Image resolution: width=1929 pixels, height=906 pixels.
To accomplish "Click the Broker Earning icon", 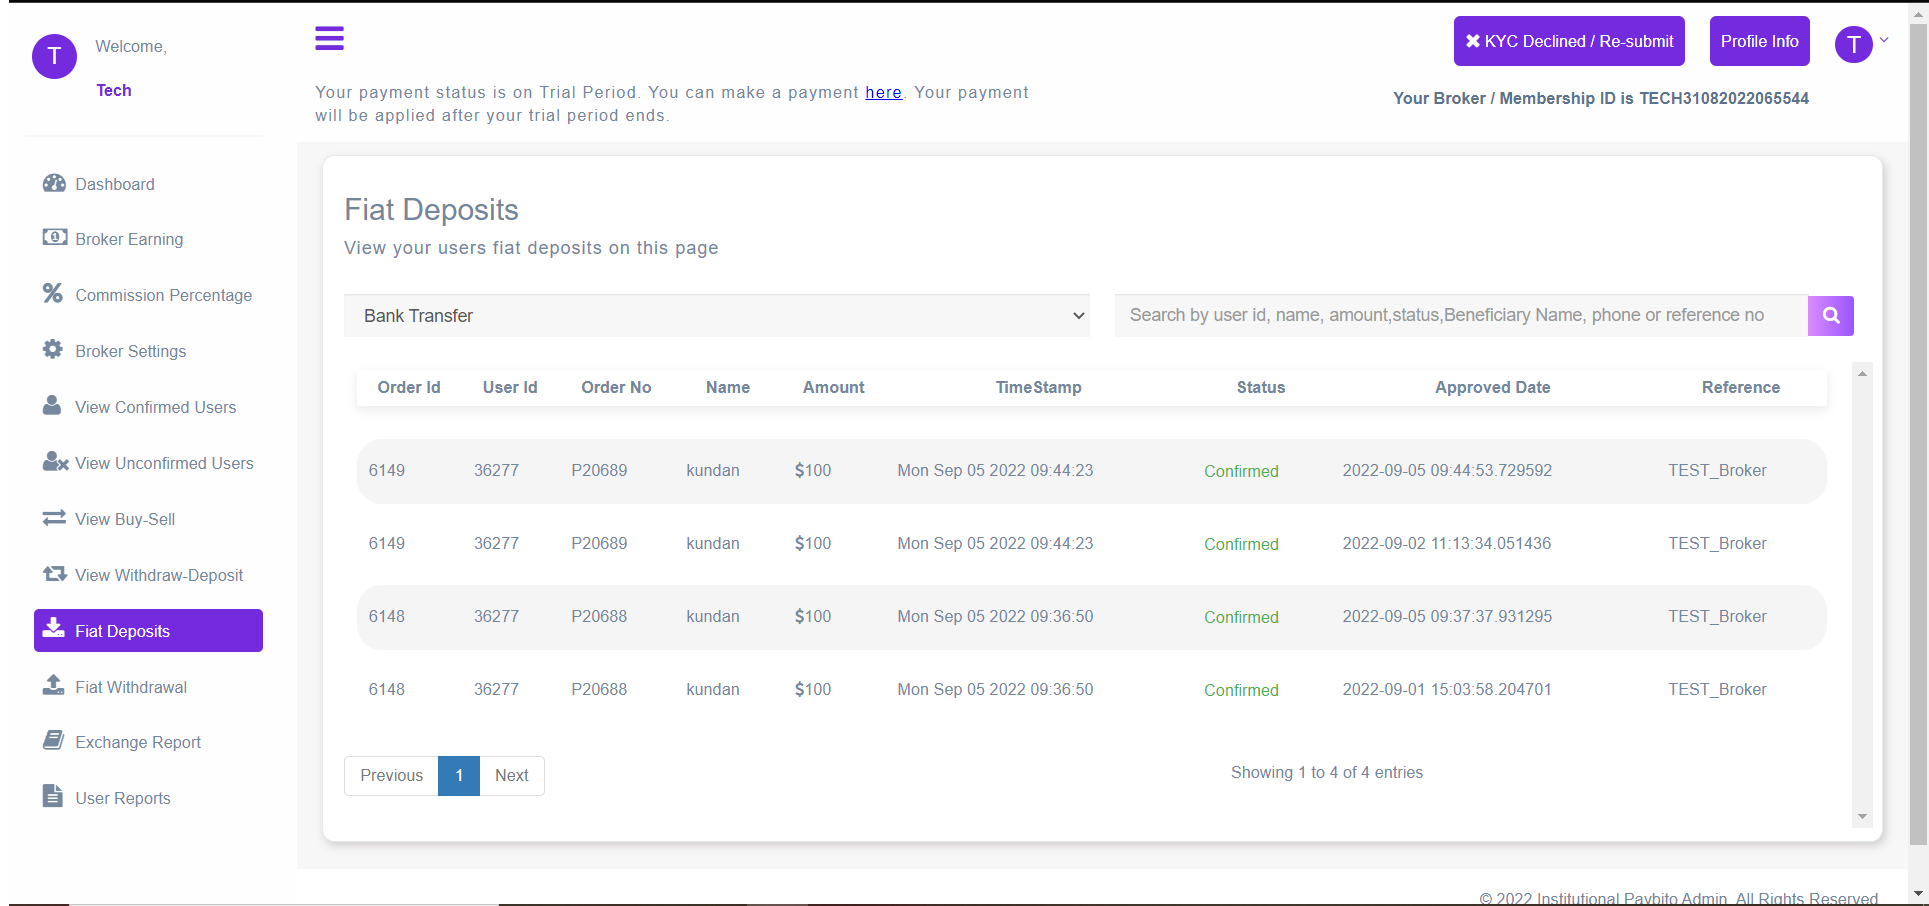I will 54,237.
